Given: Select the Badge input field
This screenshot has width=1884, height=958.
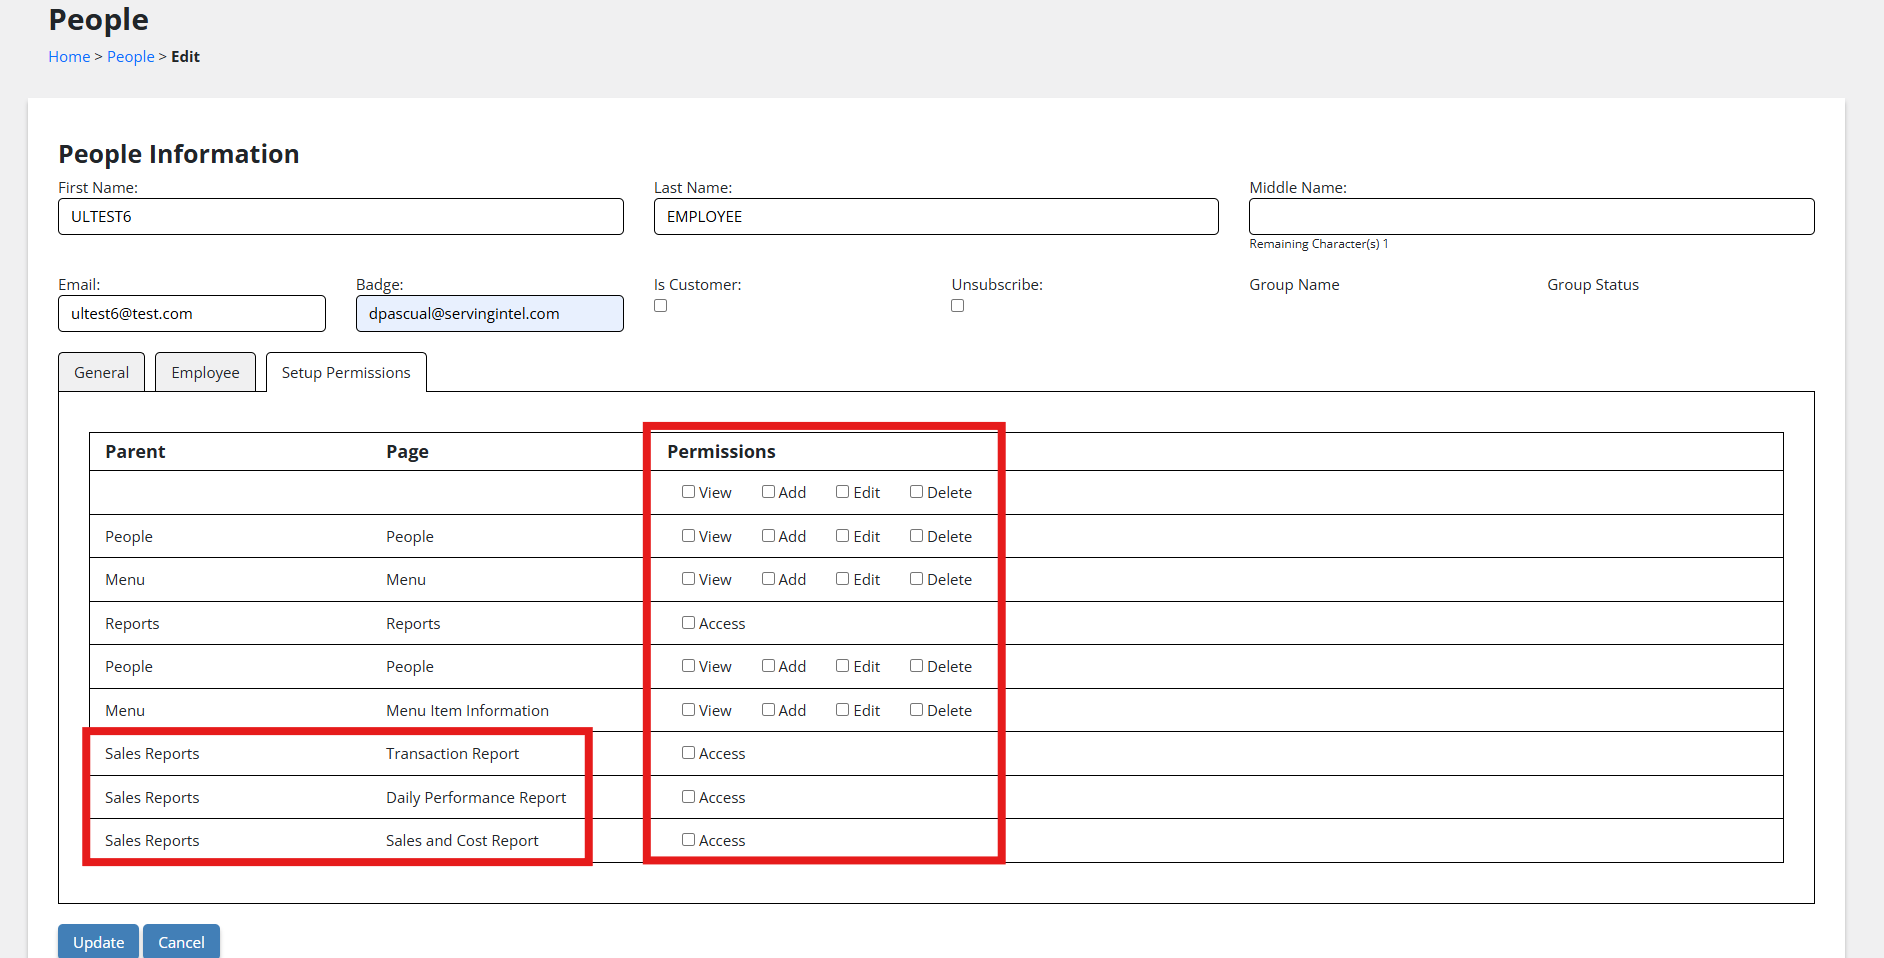Looking at the screenshot, I should tap(489, 314).
